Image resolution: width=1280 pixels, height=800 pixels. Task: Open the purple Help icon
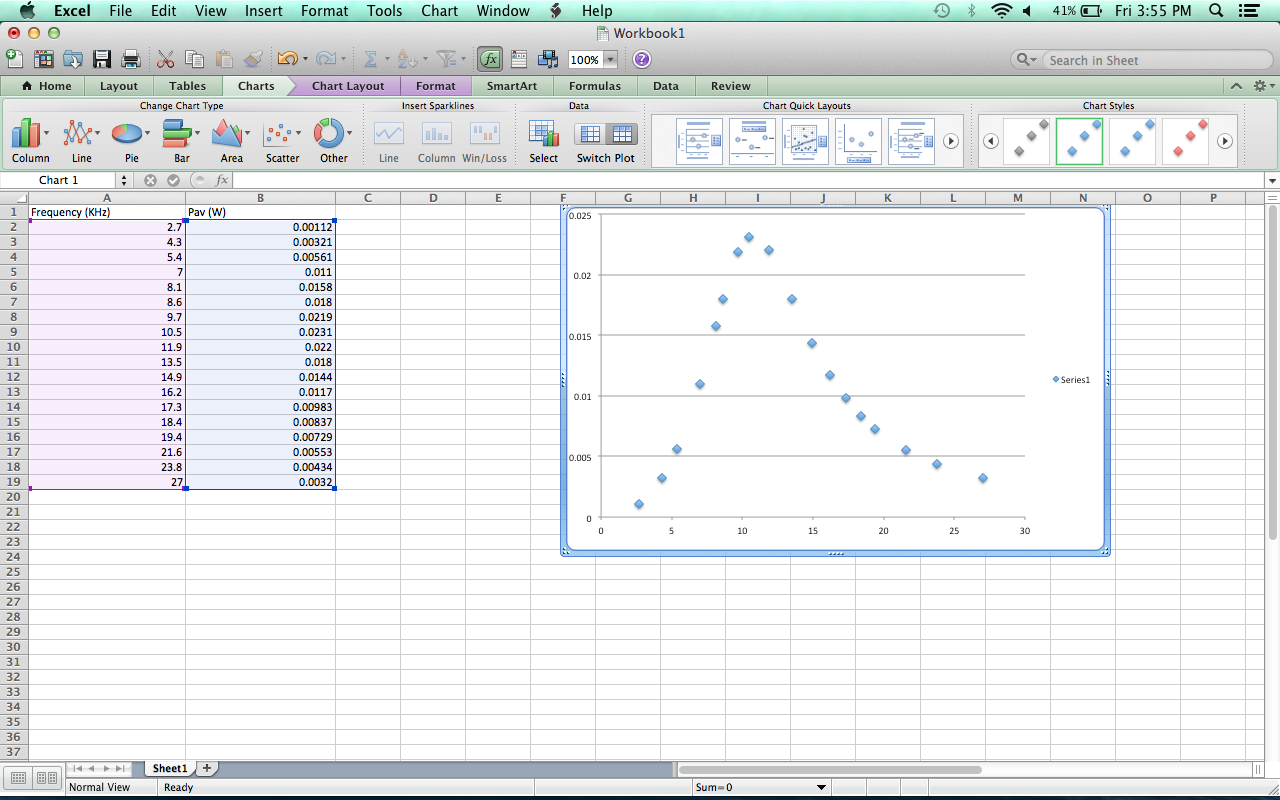tap(642, 59)
